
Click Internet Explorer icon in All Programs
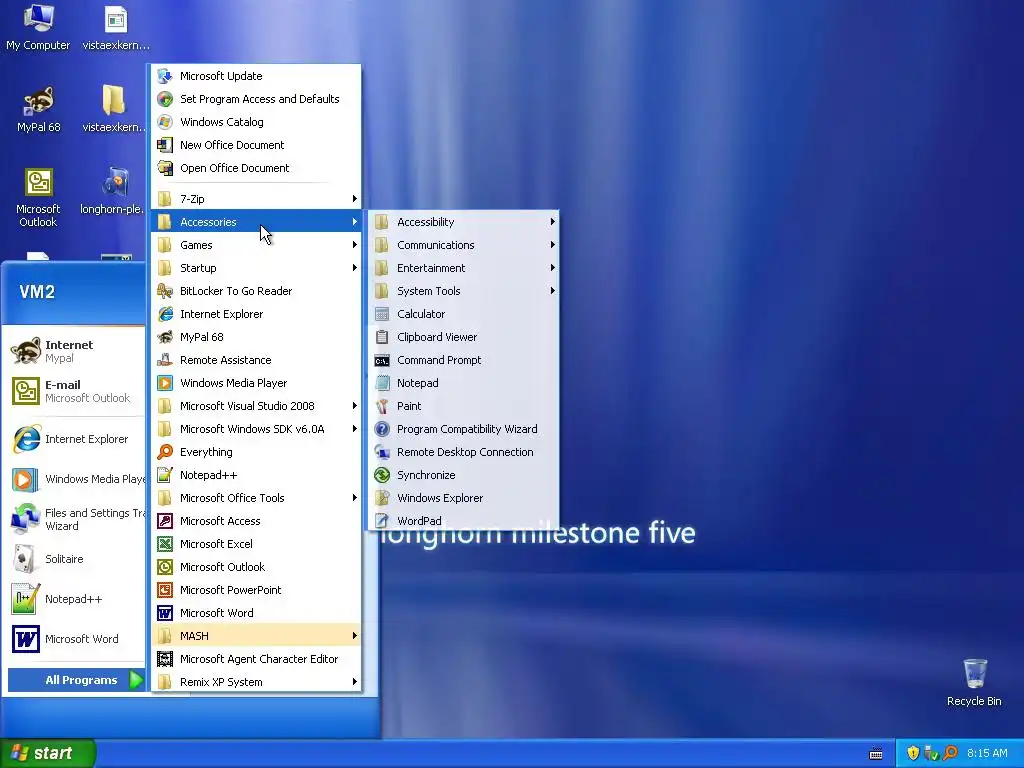click(165, 313)
